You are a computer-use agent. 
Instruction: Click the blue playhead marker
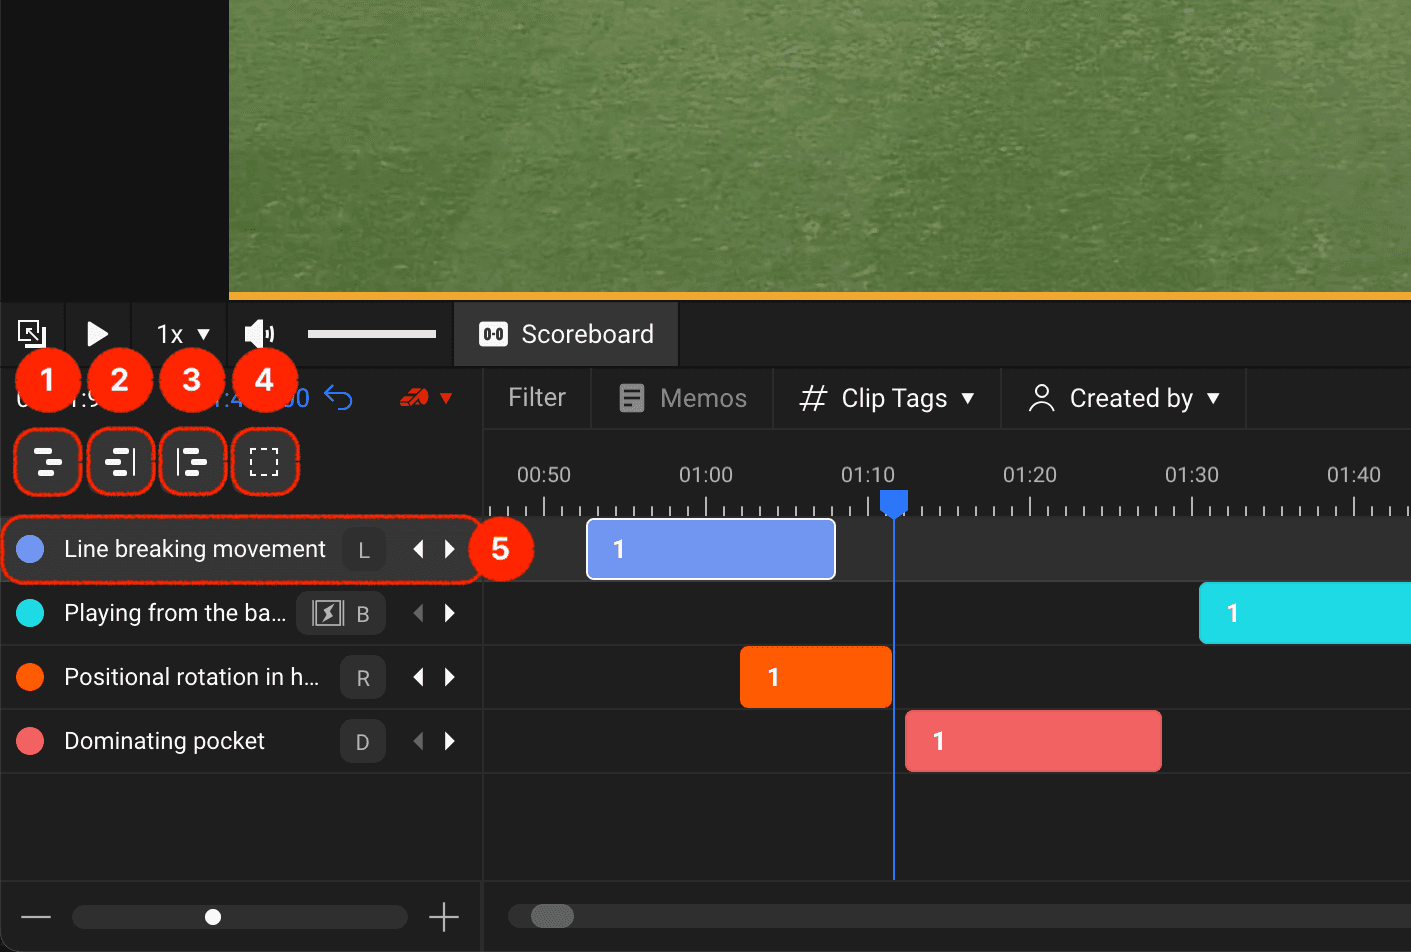(x=893, y=502)
